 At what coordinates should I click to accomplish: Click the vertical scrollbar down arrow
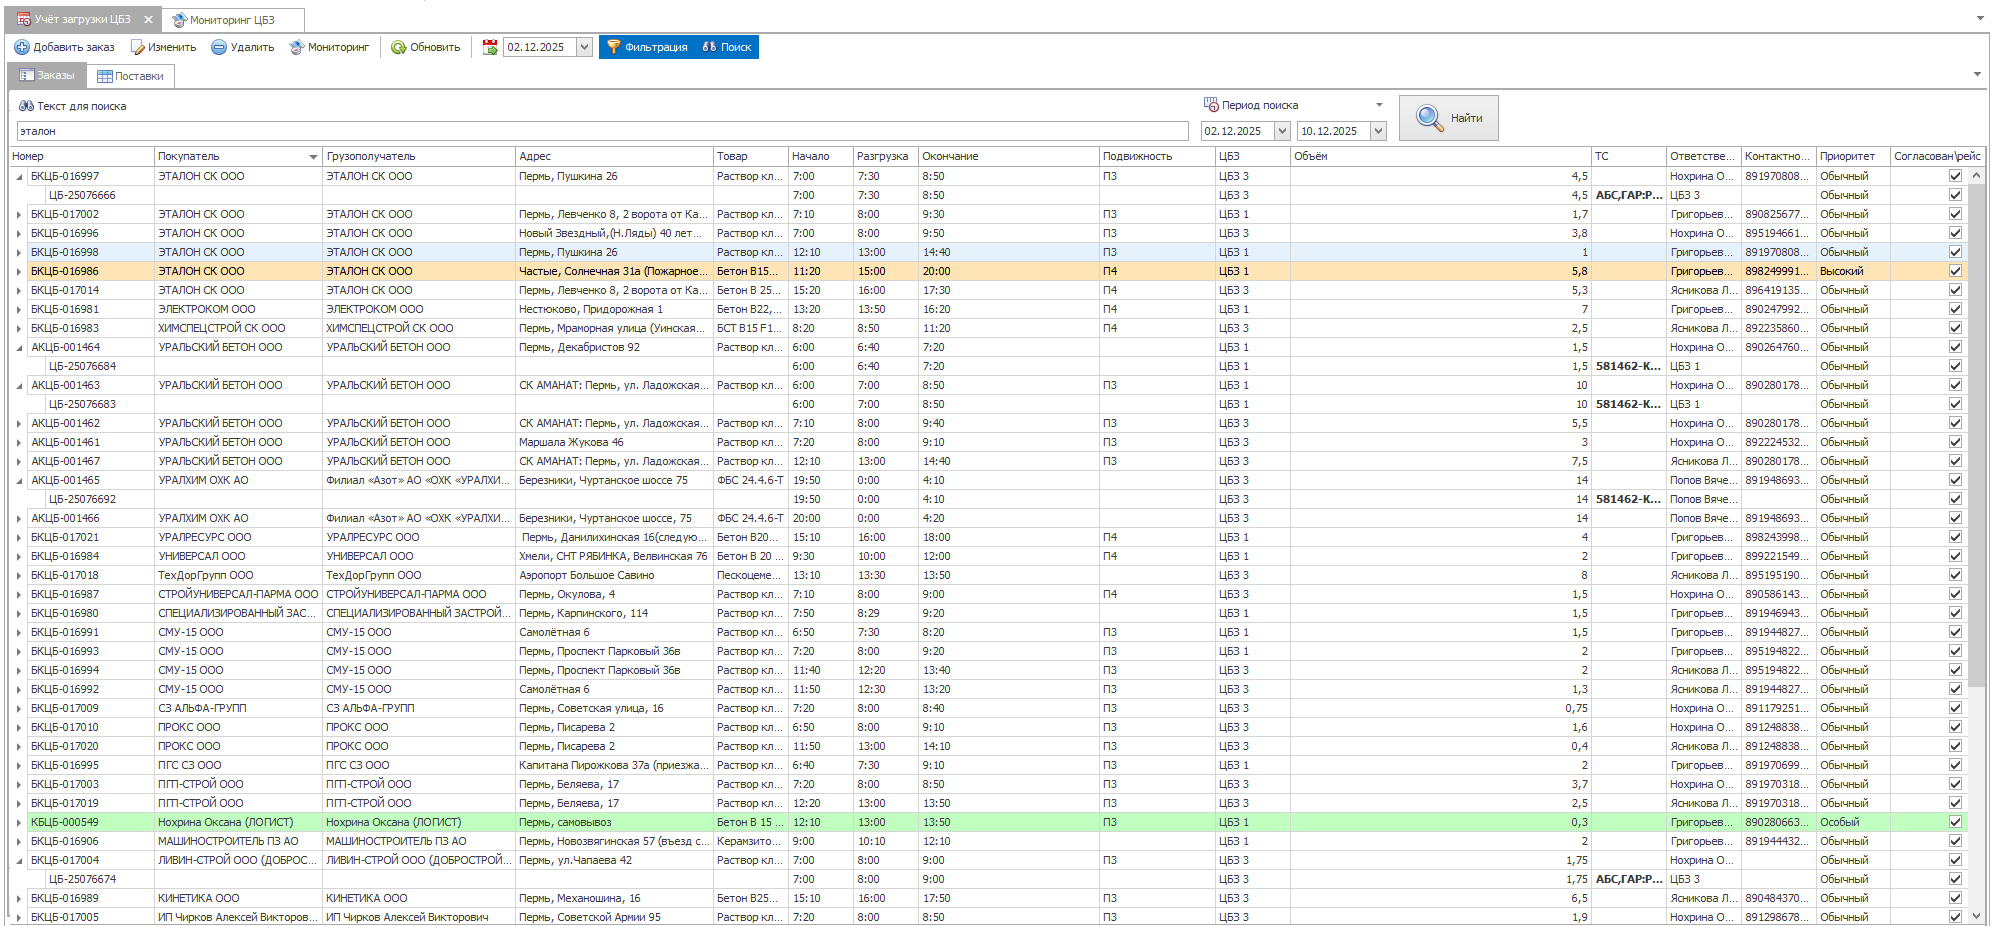(x=1976, y=916)
